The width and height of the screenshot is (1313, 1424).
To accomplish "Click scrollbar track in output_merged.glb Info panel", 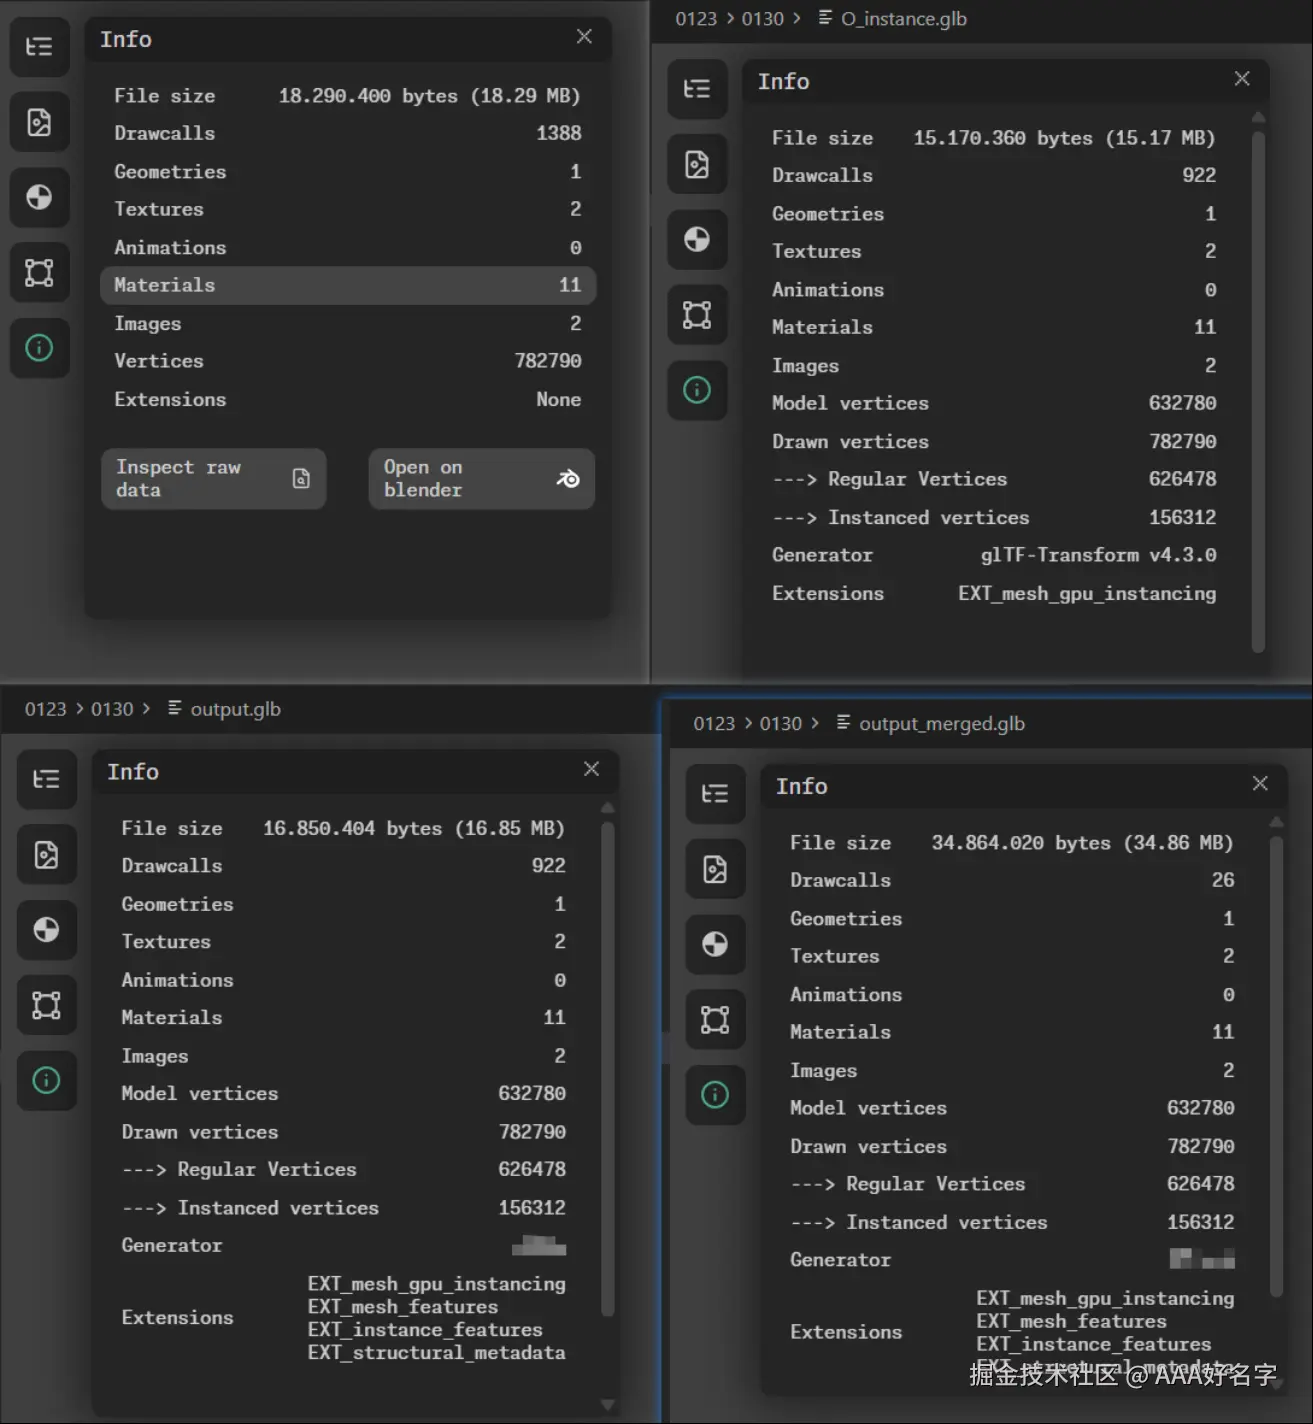I will point(1276,1067).
